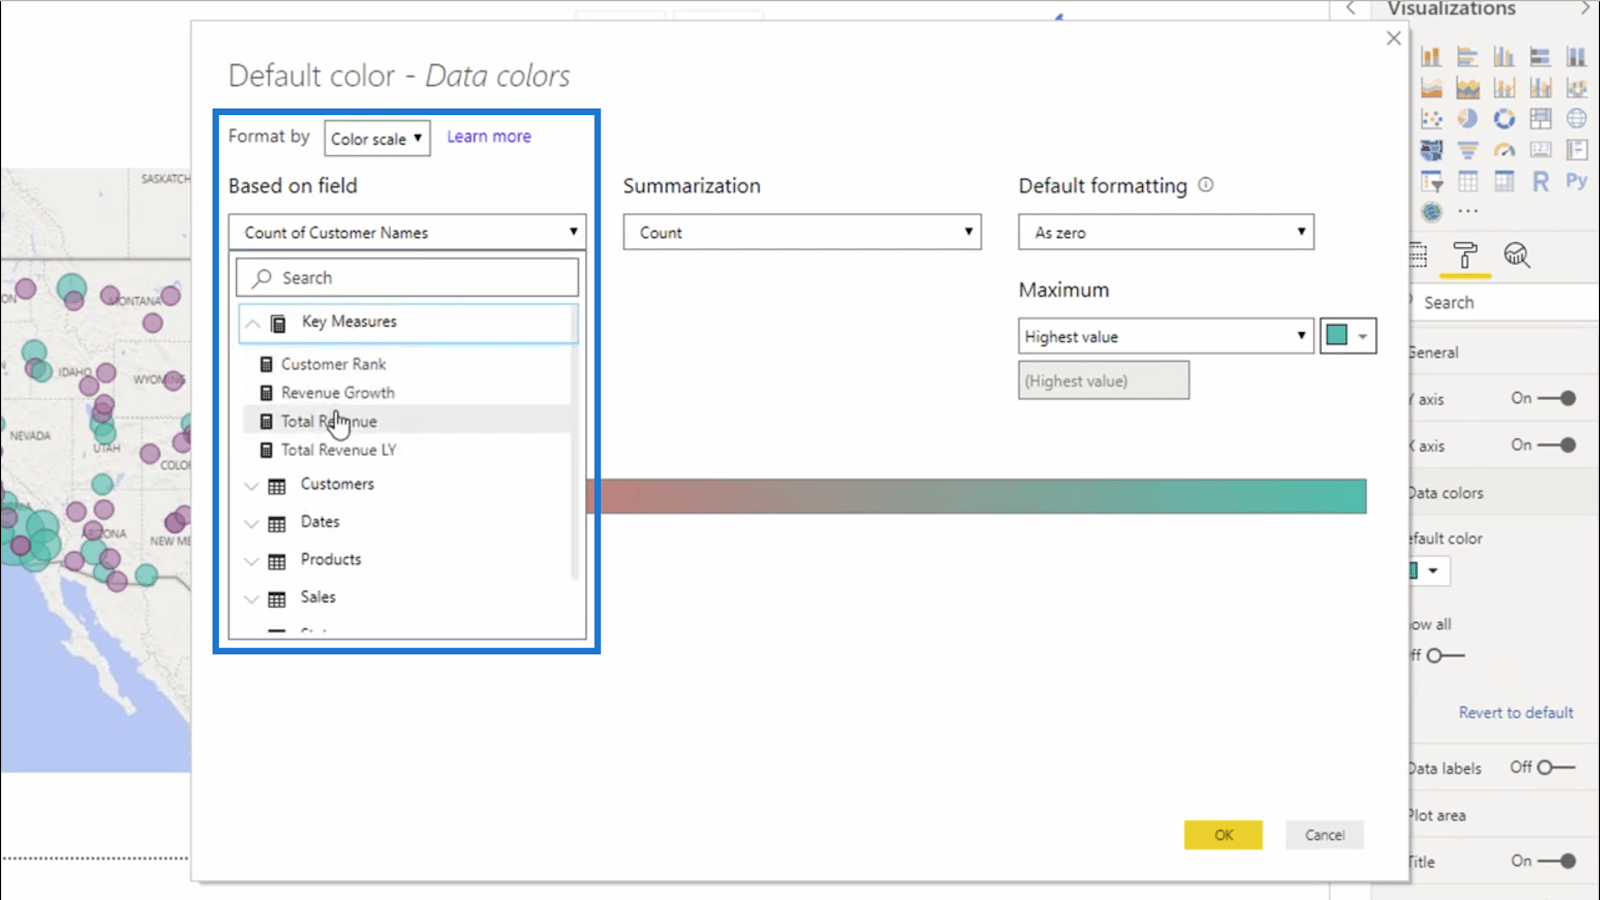Screen dimensions: 1600x900
Task: Toggle the X axis switch
Action: (1557, 445)
